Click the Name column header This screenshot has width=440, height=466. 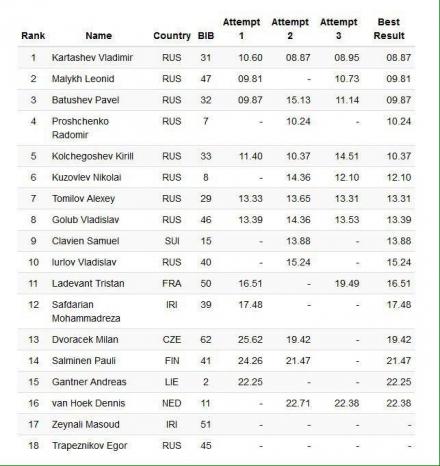(99, 36)
